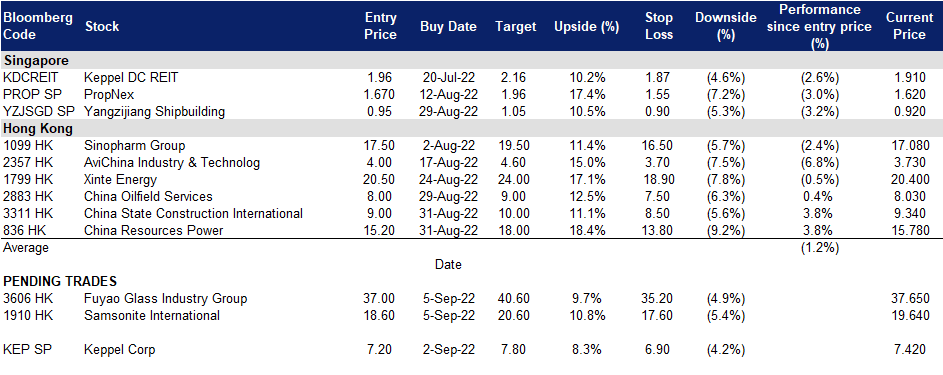Click the Keppel DC REIT stock name
This screenshot has width=943, height=375.
tap(131, 78)
